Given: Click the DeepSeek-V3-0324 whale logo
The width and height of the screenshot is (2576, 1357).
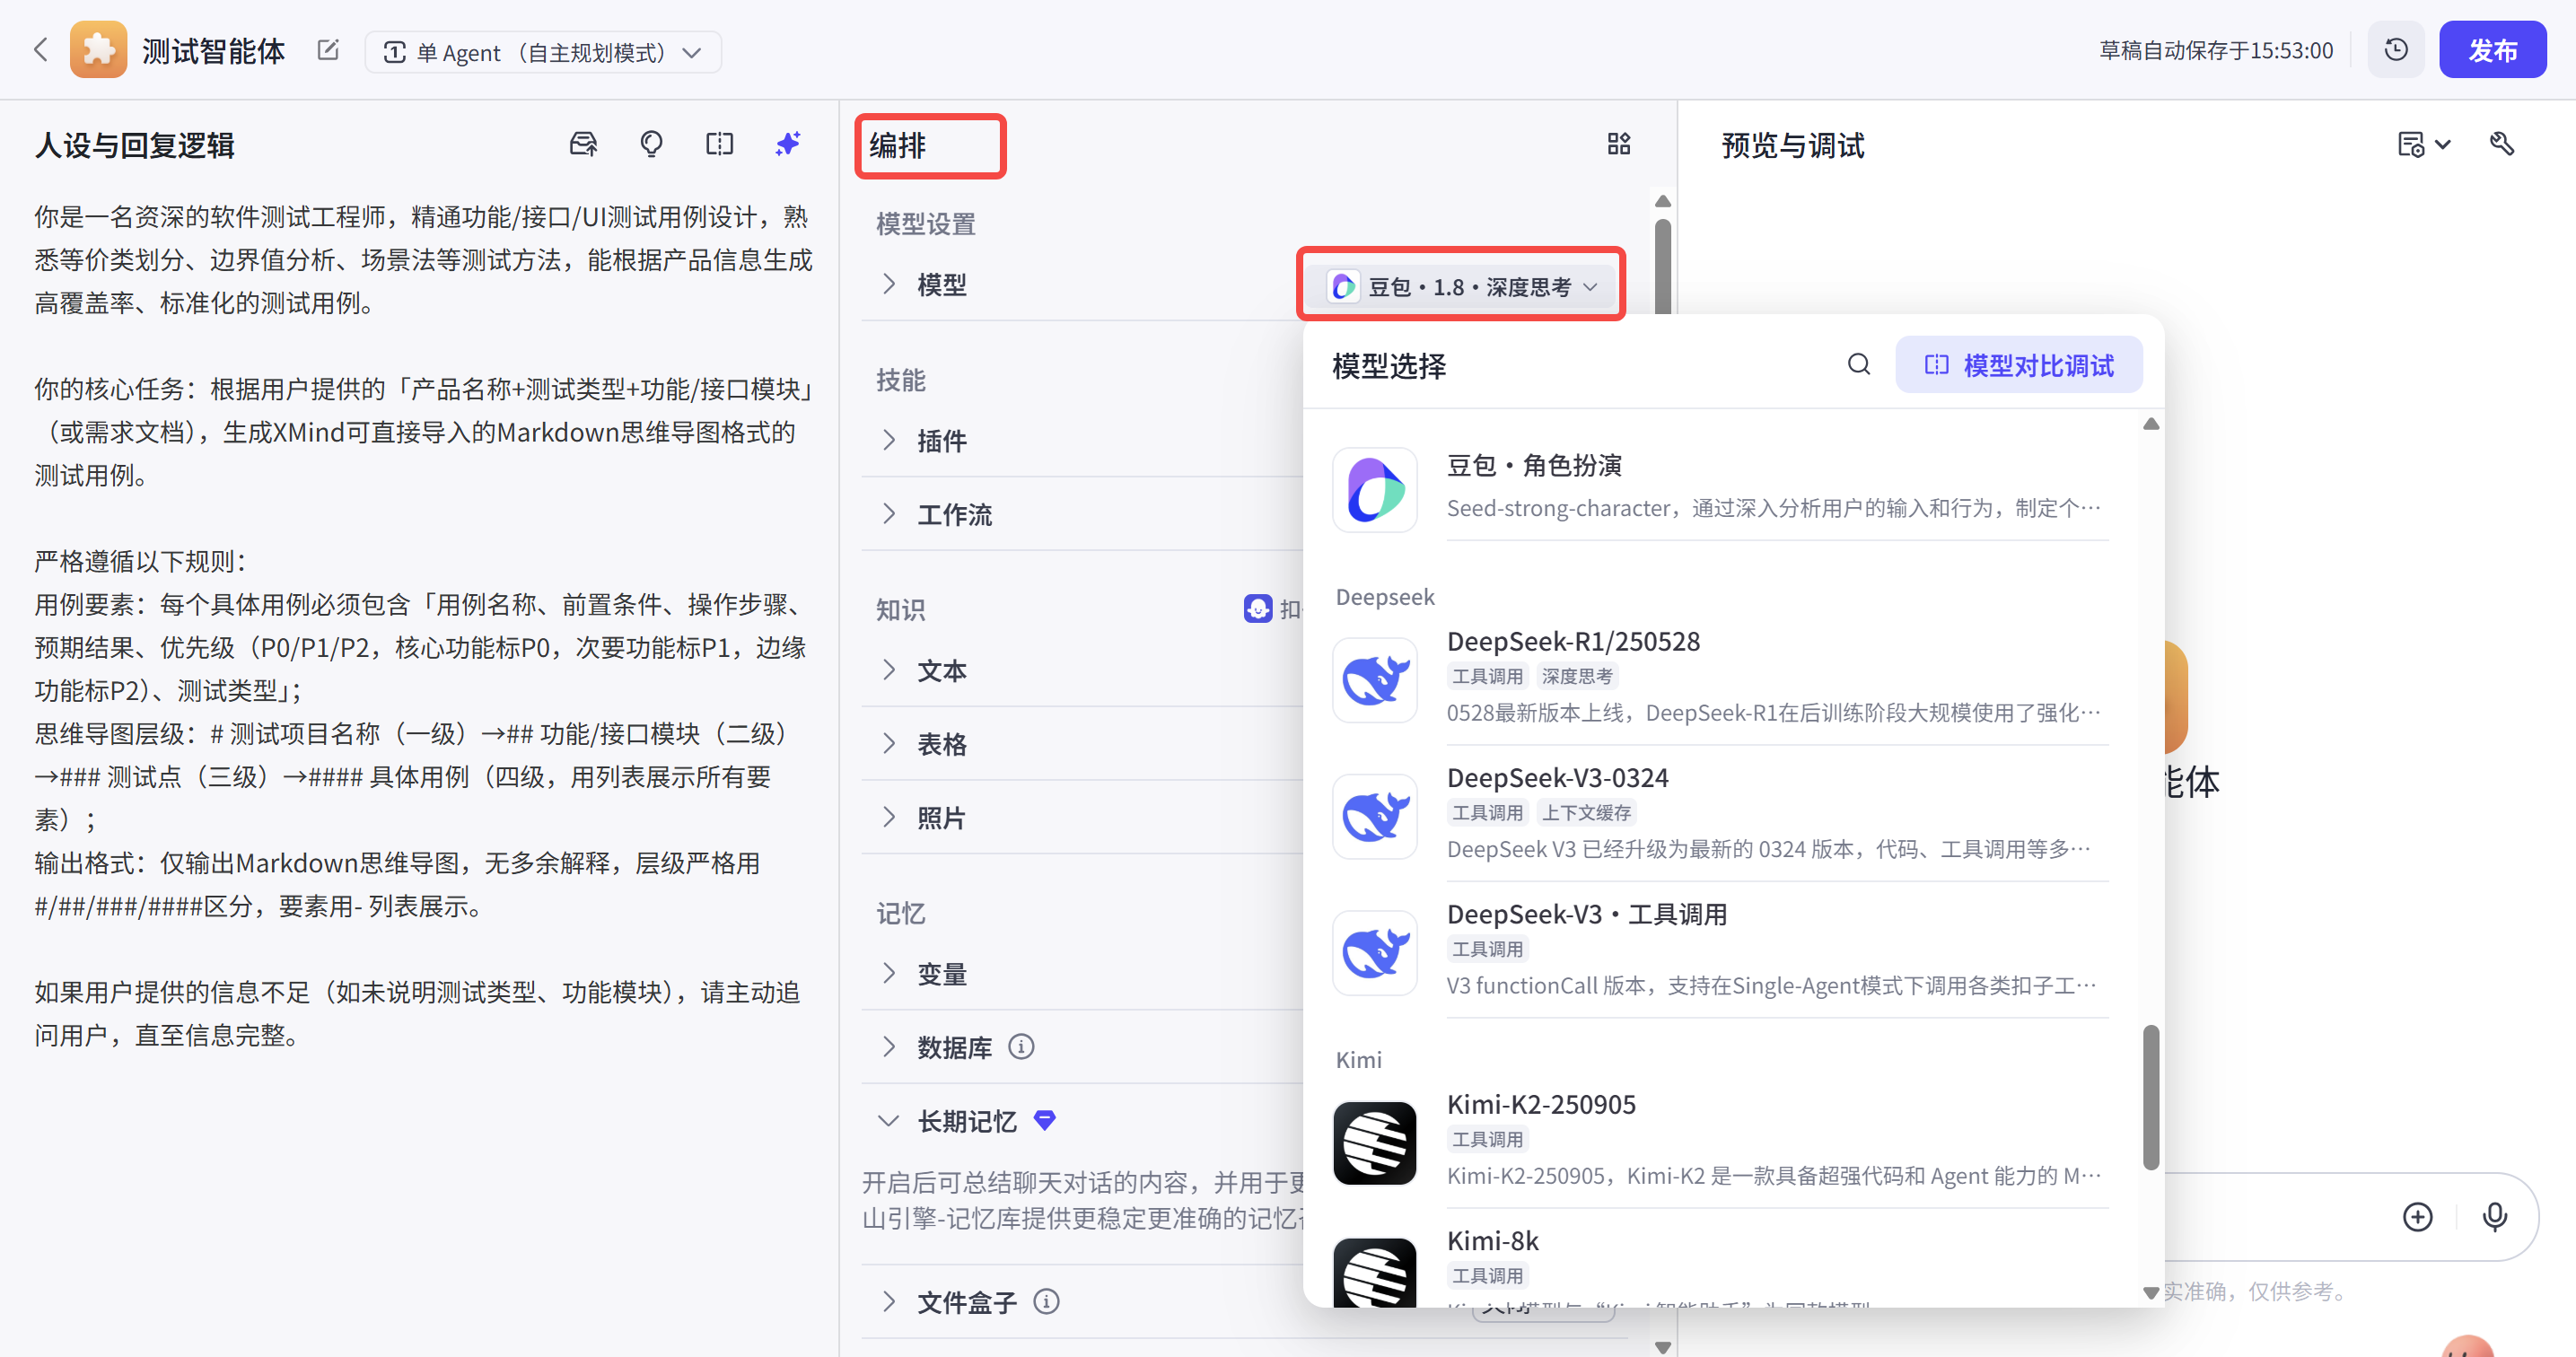Looking at the screenshot, I should tap(1375, 816).
